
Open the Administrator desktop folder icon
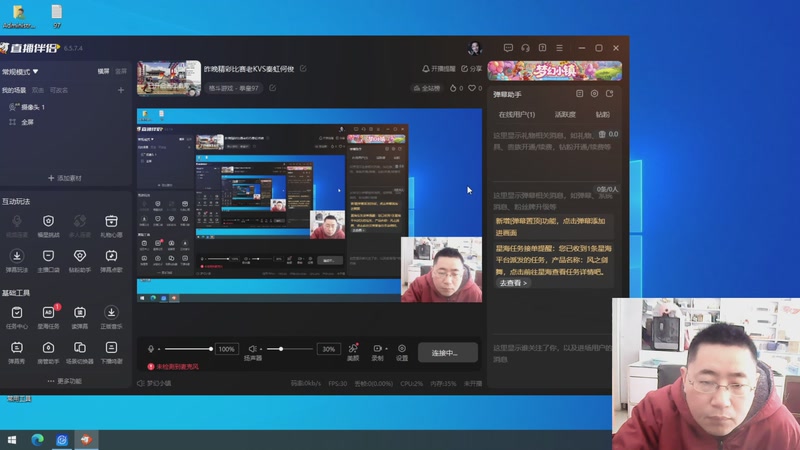pyautogui.click(x=19, y=15)
